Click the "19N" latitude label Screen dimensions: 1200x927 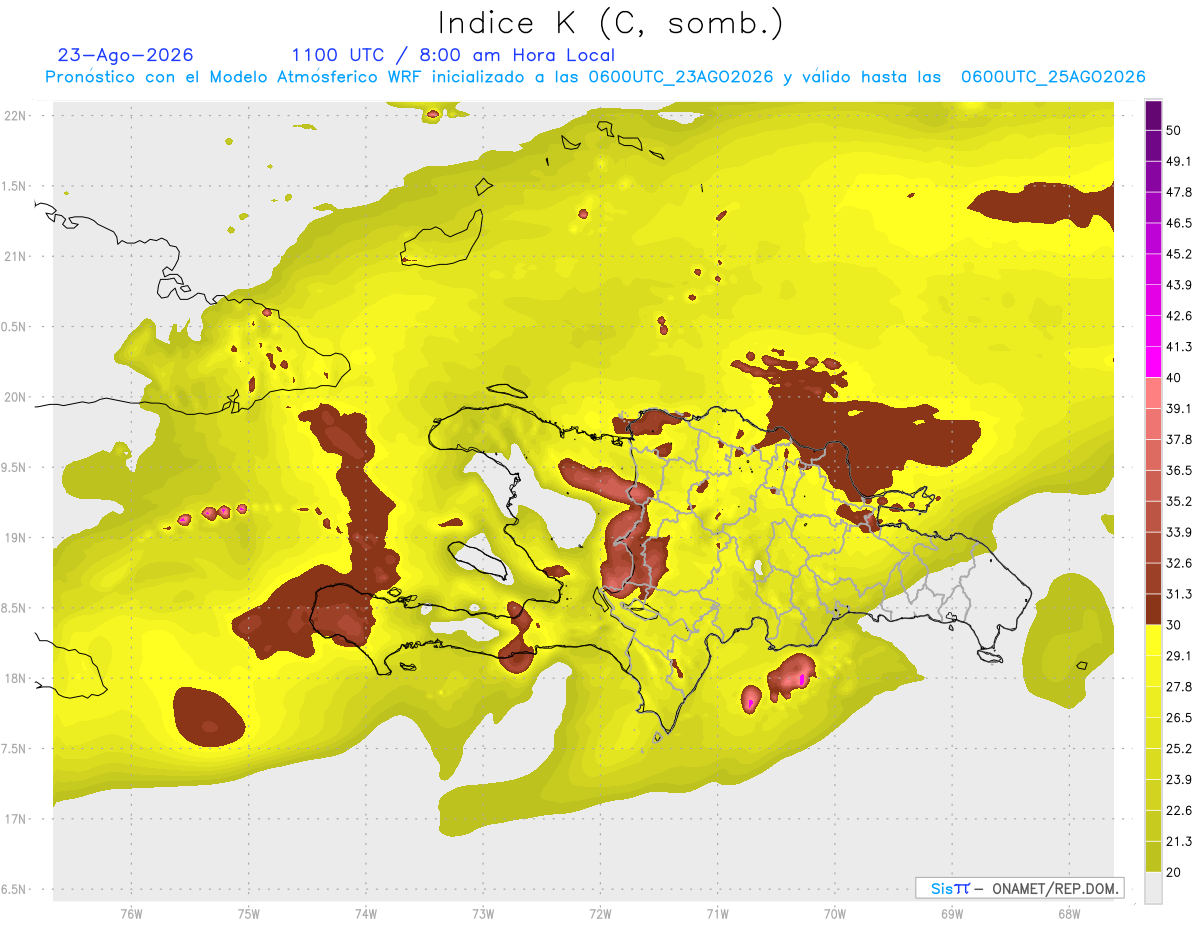pos(15,538)
